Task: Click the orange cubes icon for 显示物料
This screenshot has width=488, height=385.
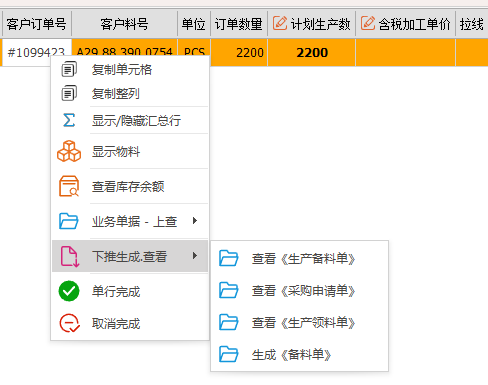Action: tap(69, 151)
